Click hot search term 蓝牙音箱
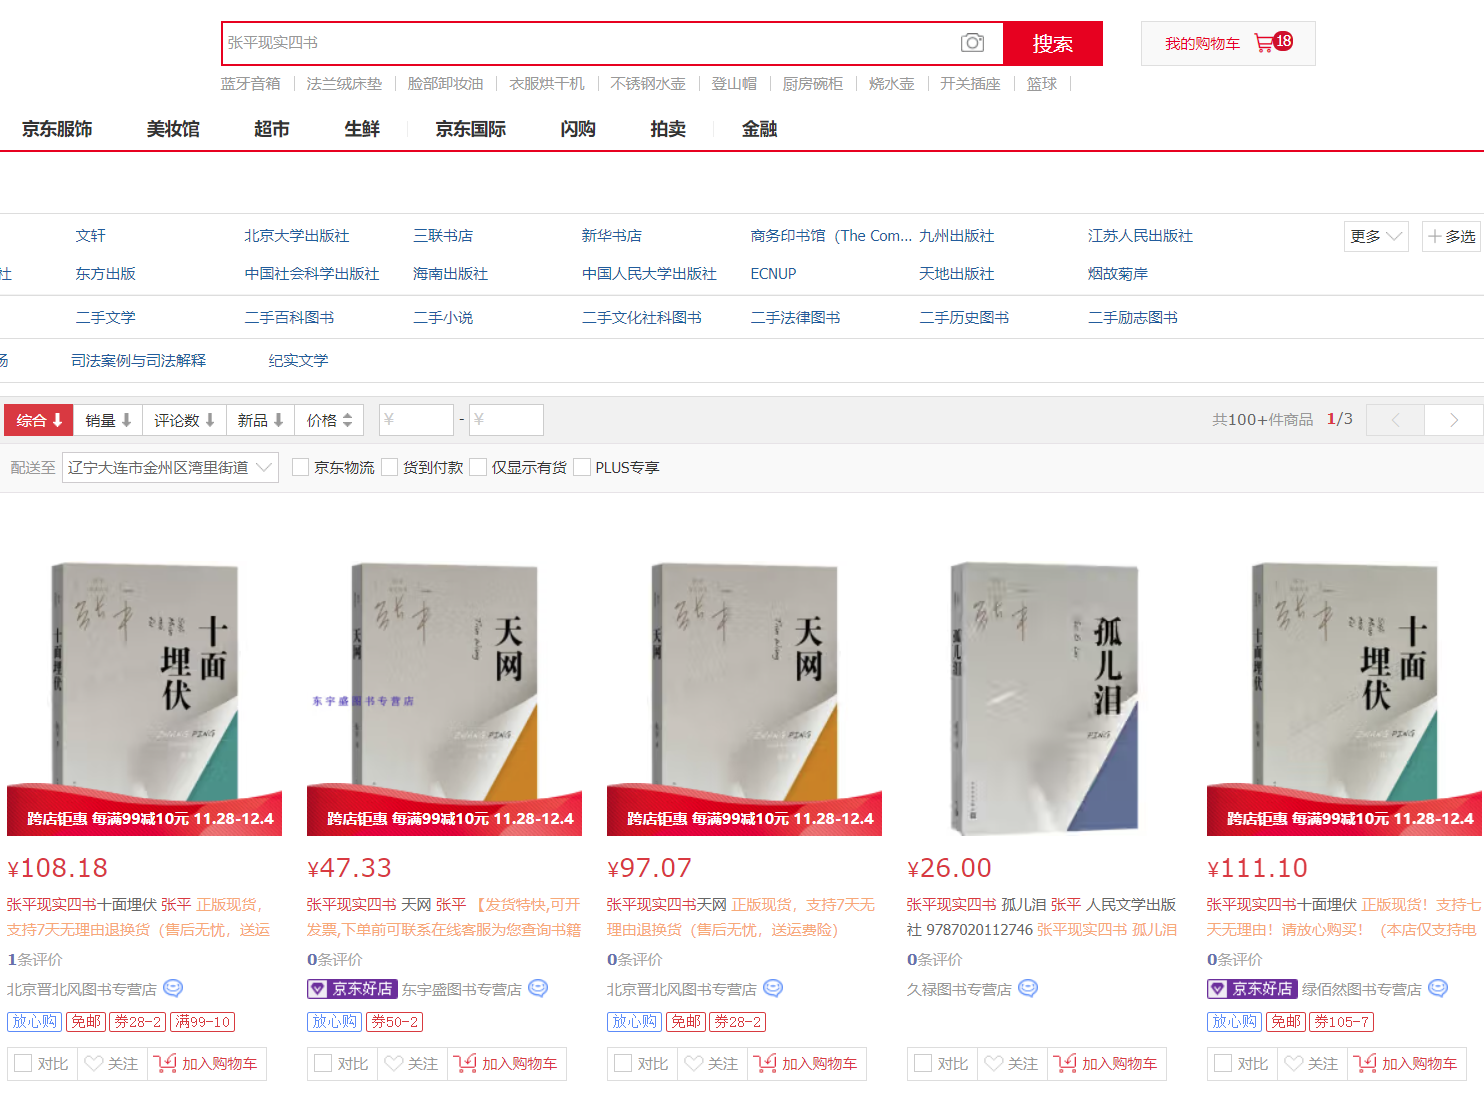The height and width of the screenshot is (1114, 1484). 250,84
